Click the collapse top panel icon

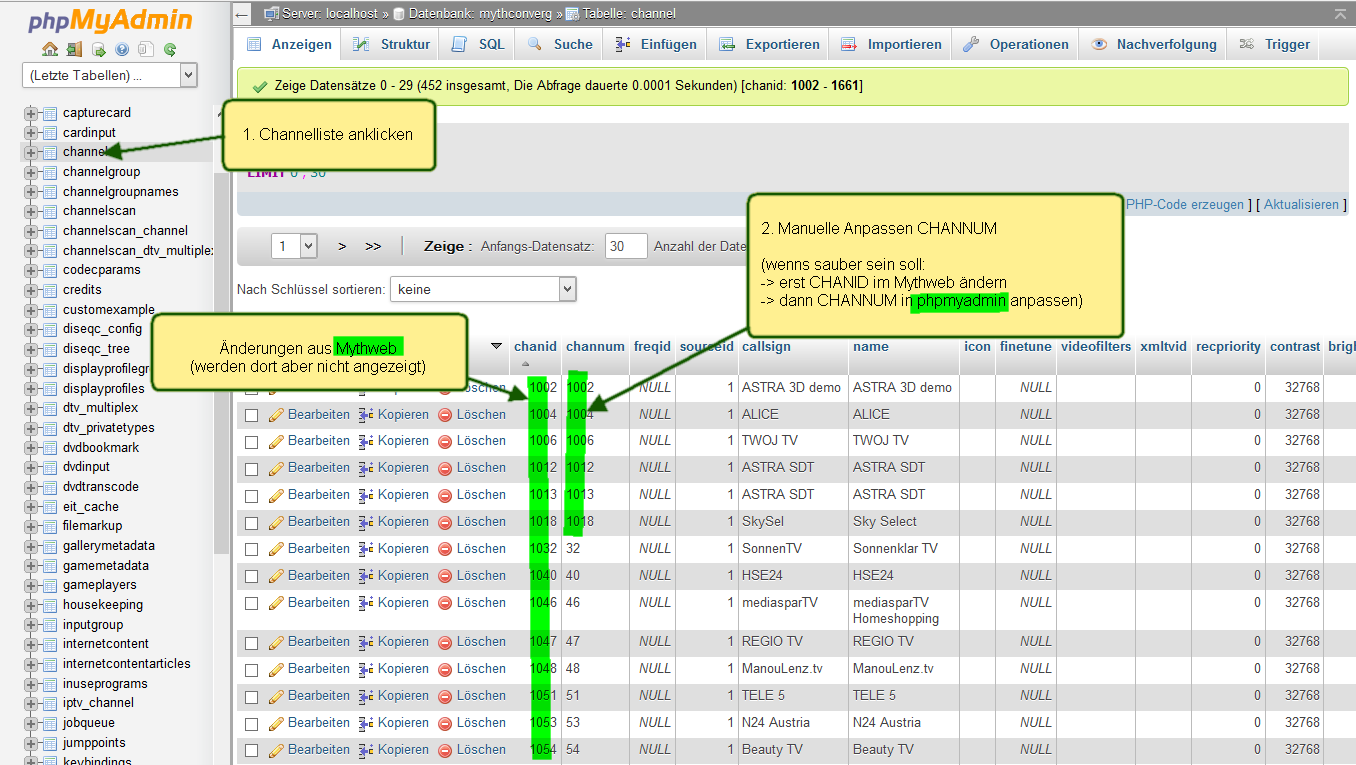(1339, 14)
